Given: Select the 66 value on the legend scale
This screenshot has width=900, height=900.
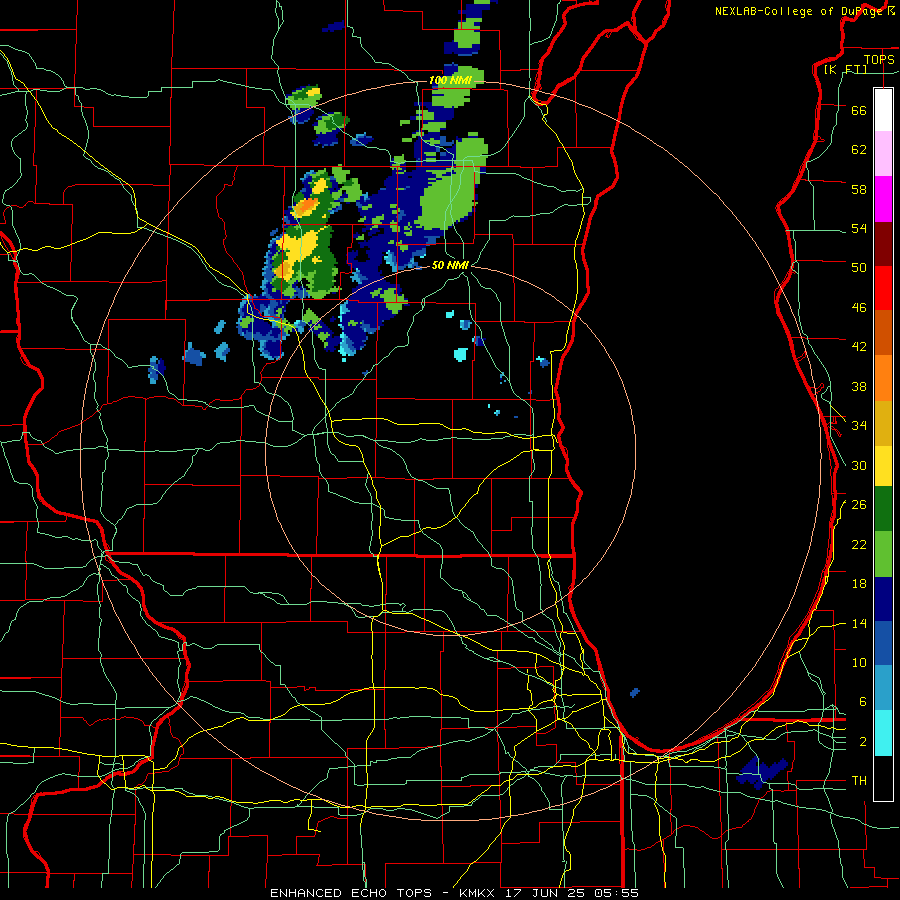Looking at the screenshot, I should [x=859, y=110].
